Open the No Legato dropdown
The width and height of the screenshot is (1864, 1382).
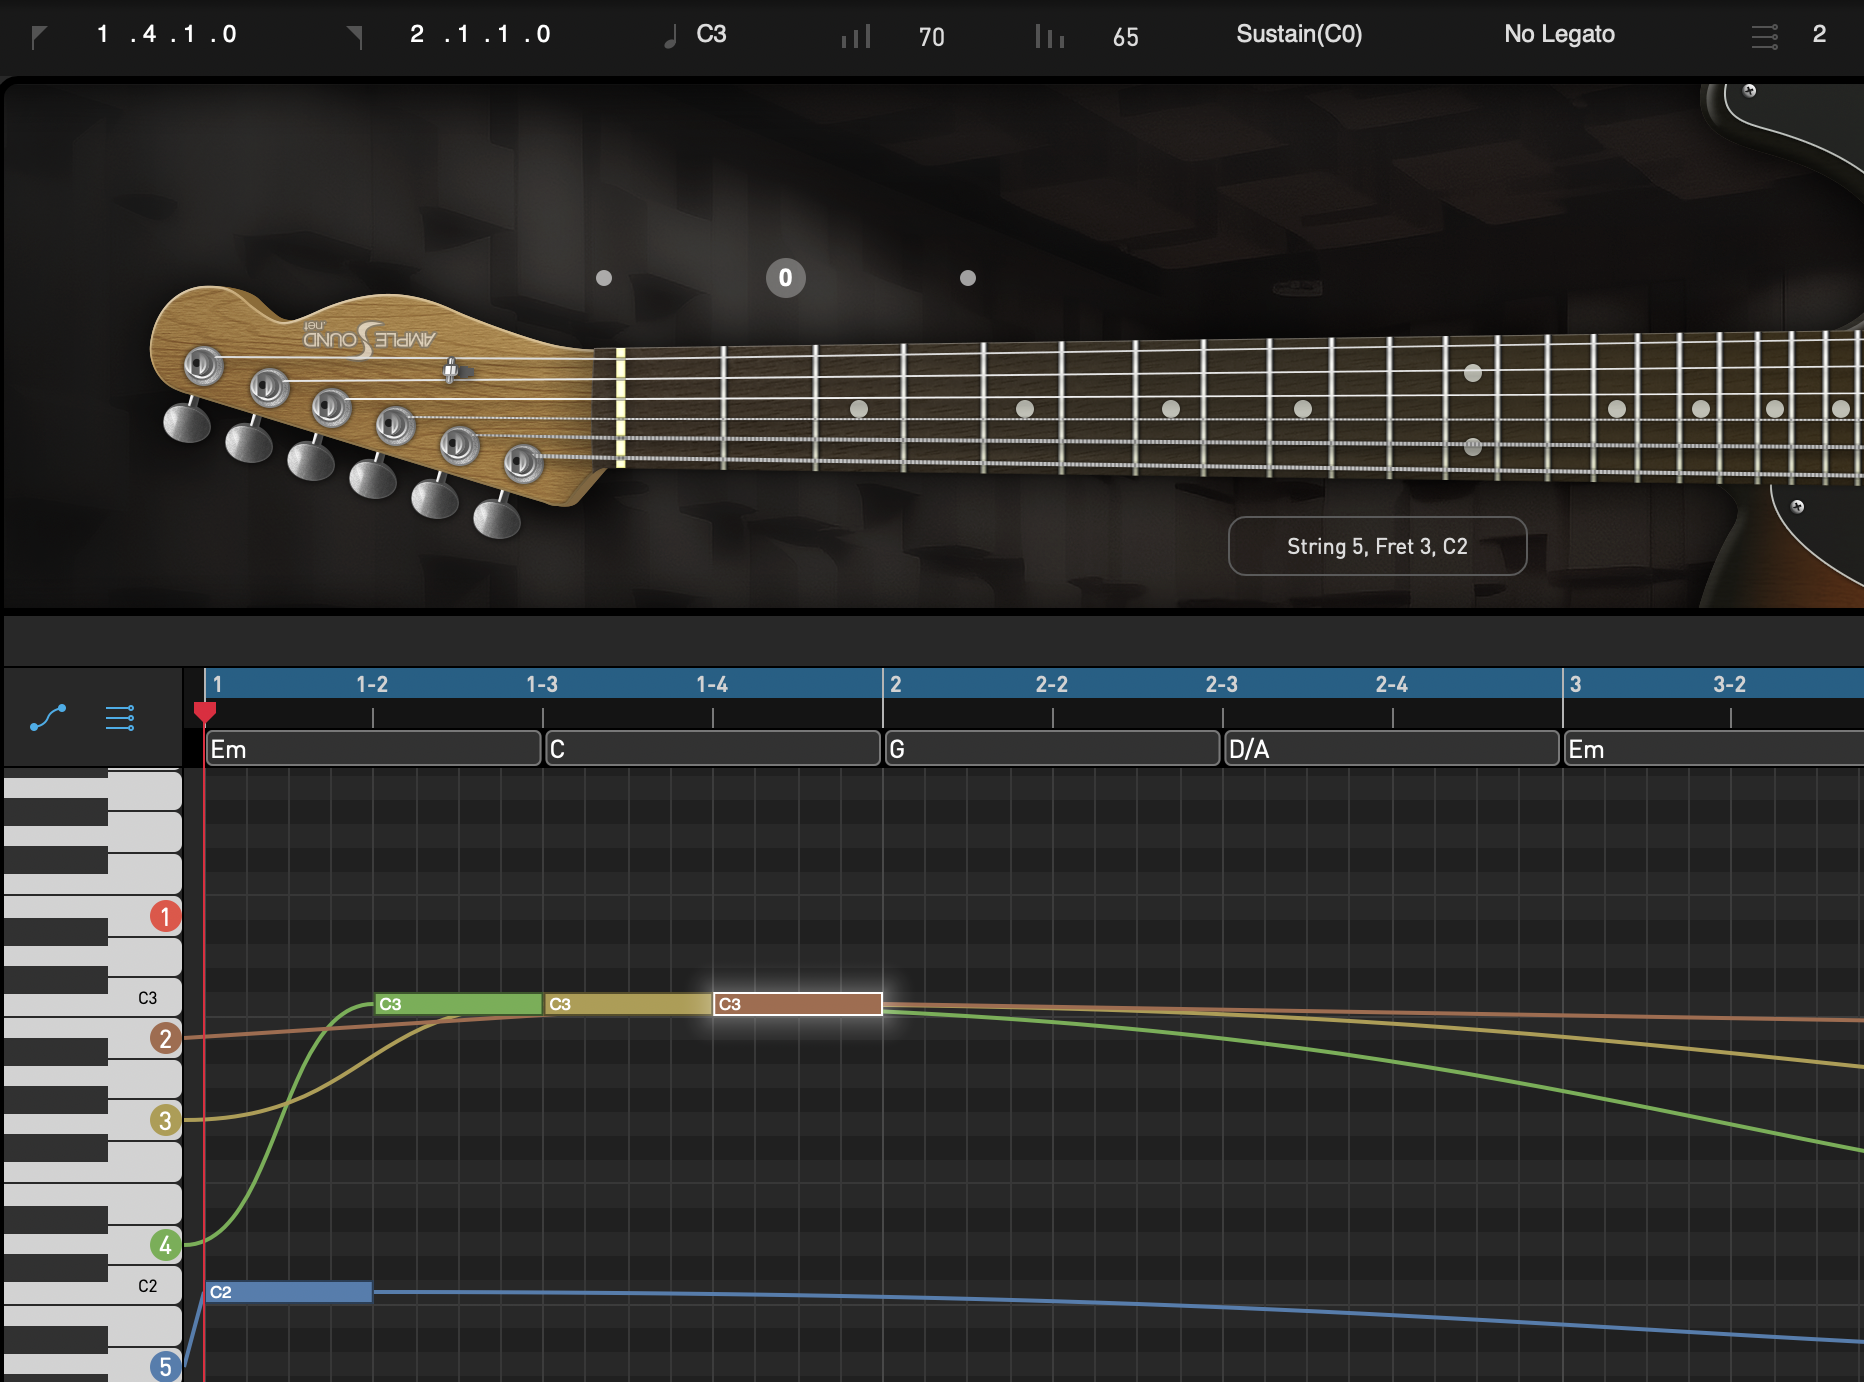pyautogui.click(x=1559, y=34)
